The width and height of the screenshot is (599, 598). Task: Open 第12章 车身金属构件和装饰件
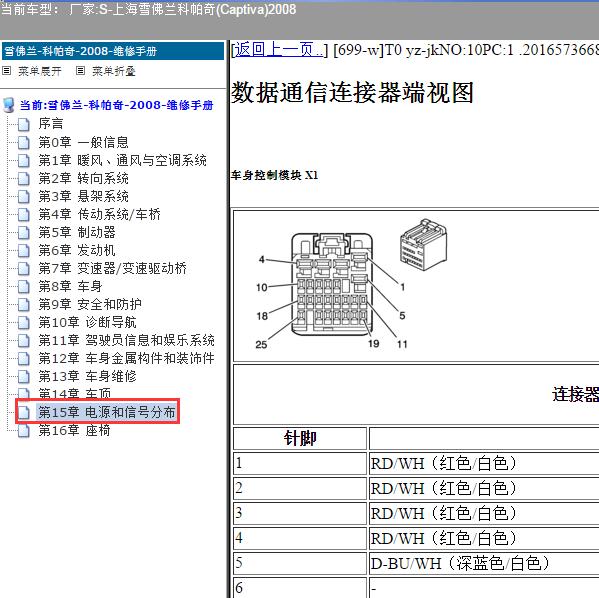(x=126, y=358)
